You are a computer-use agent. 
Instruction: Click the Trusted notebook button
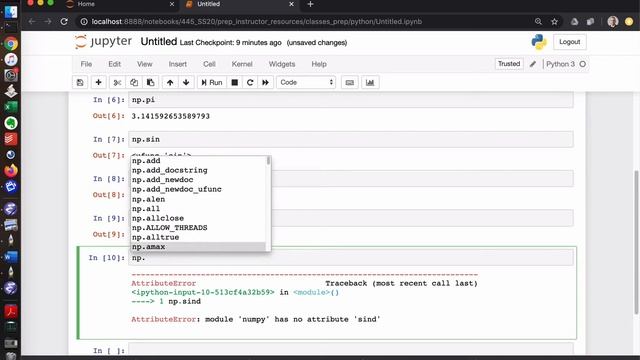[509, 64]
